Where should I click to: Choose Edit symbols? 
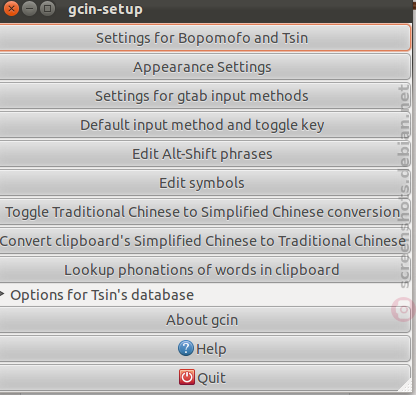[x=205, y=183]
